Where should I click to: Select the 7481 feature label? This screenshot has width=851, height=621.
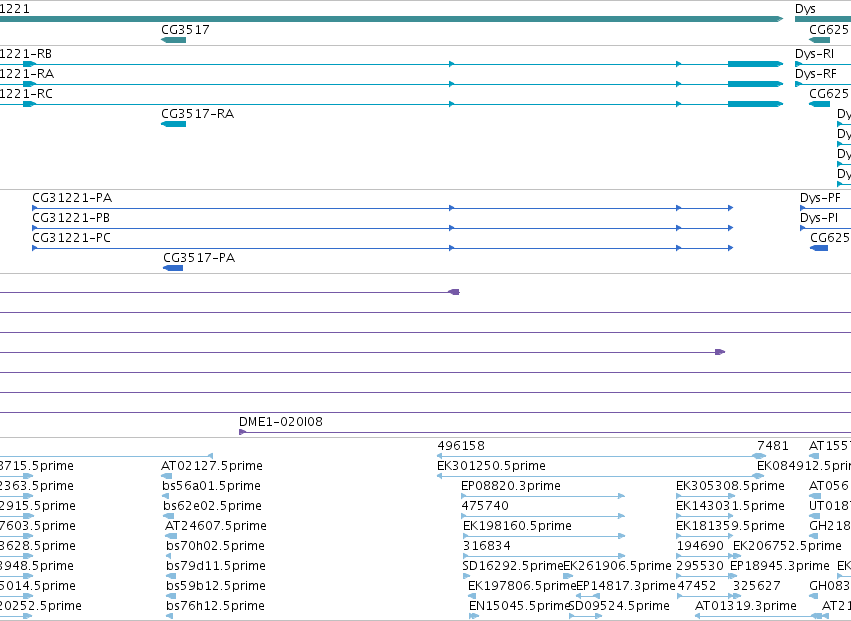pos(773,446)
